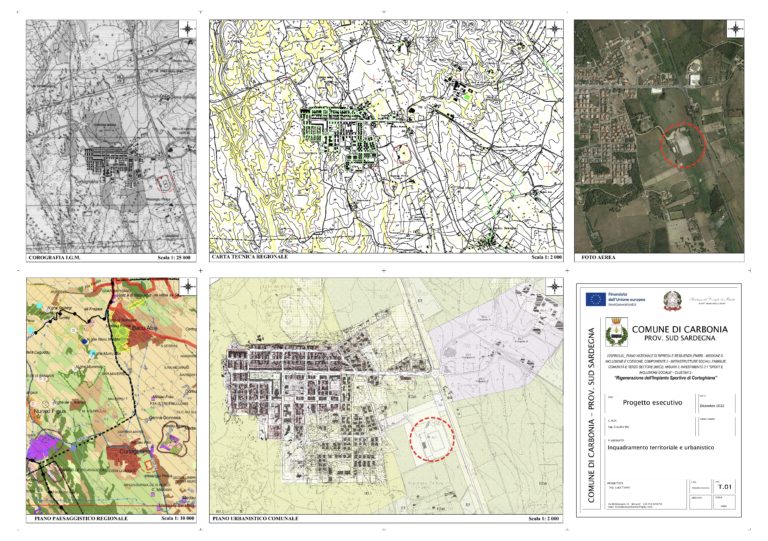Click north arrow on Carta Tecnica Regionale map

[x=554, y=29]
